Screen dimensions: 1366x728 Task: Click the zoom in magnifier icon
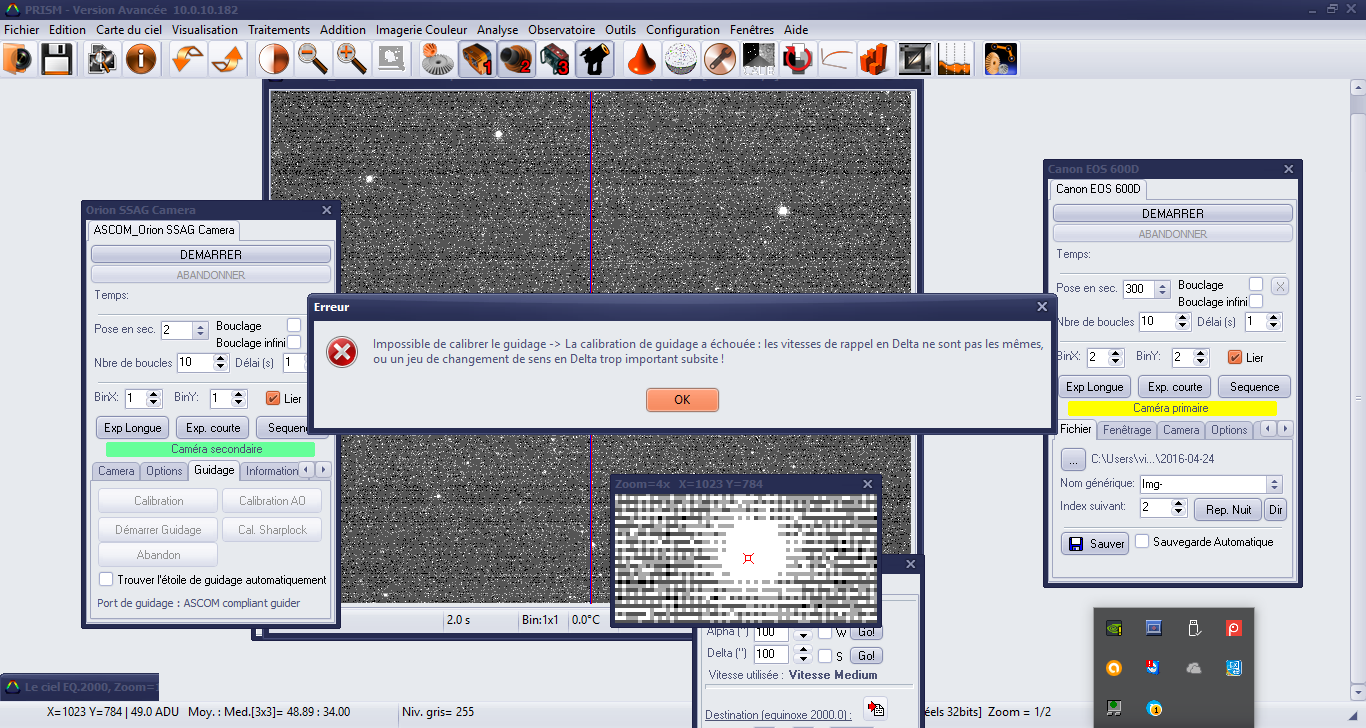point(351,60)
